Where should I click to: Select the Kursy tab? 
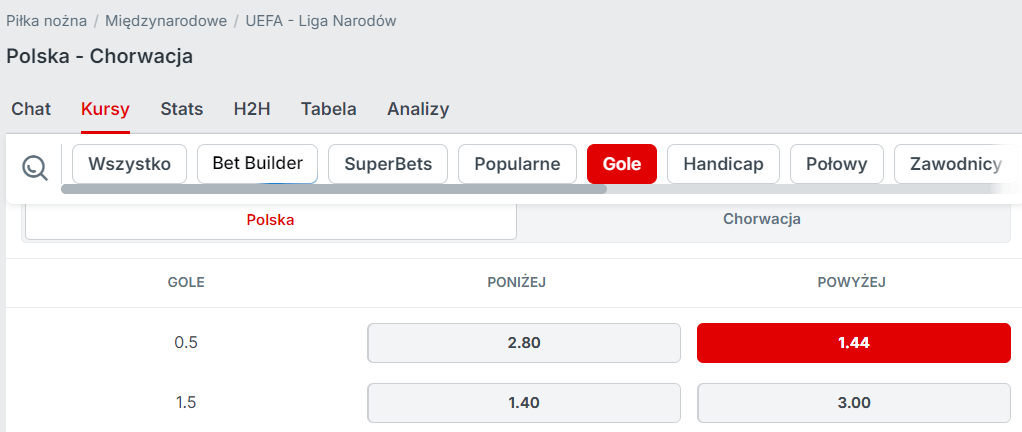pos(105,109)
